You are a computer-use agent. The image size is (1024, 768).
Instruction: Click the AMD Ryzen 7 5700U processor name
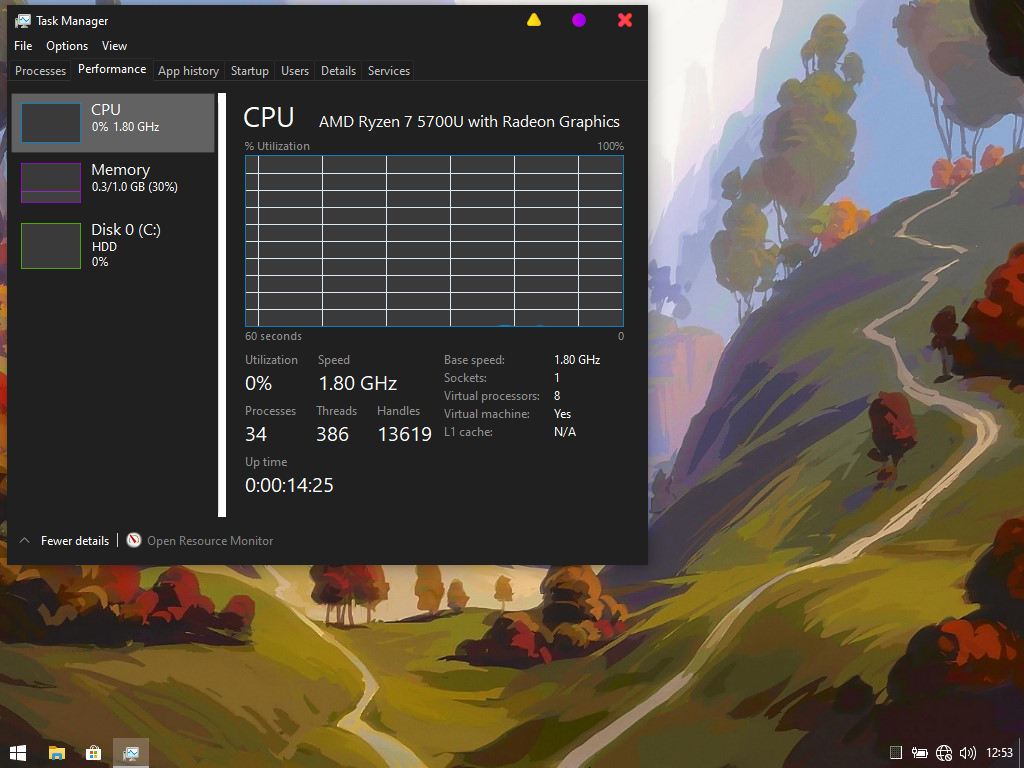pyautogui.click(x=469, y=121)
